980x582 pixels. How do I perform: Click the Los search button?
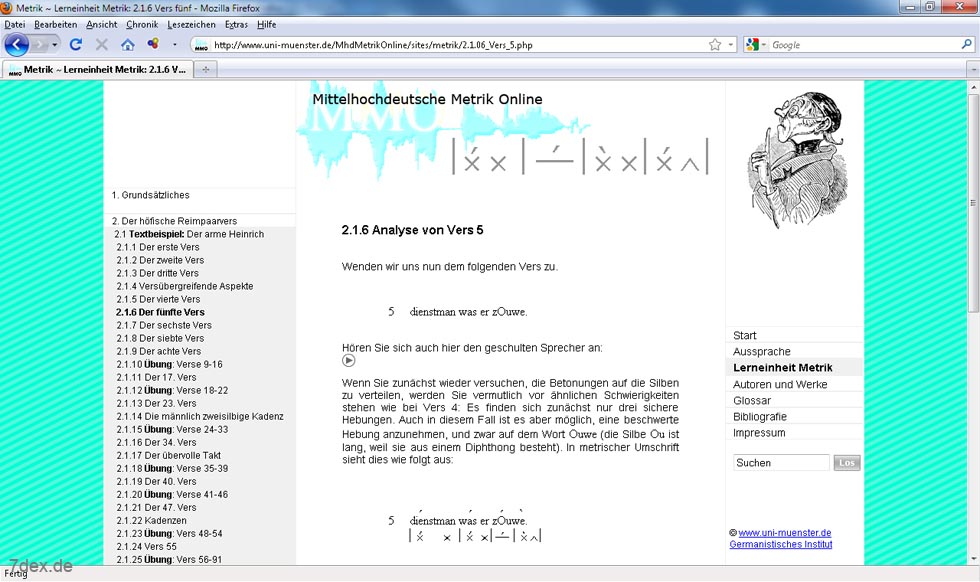pyautogui.click(x=847, y=463)
